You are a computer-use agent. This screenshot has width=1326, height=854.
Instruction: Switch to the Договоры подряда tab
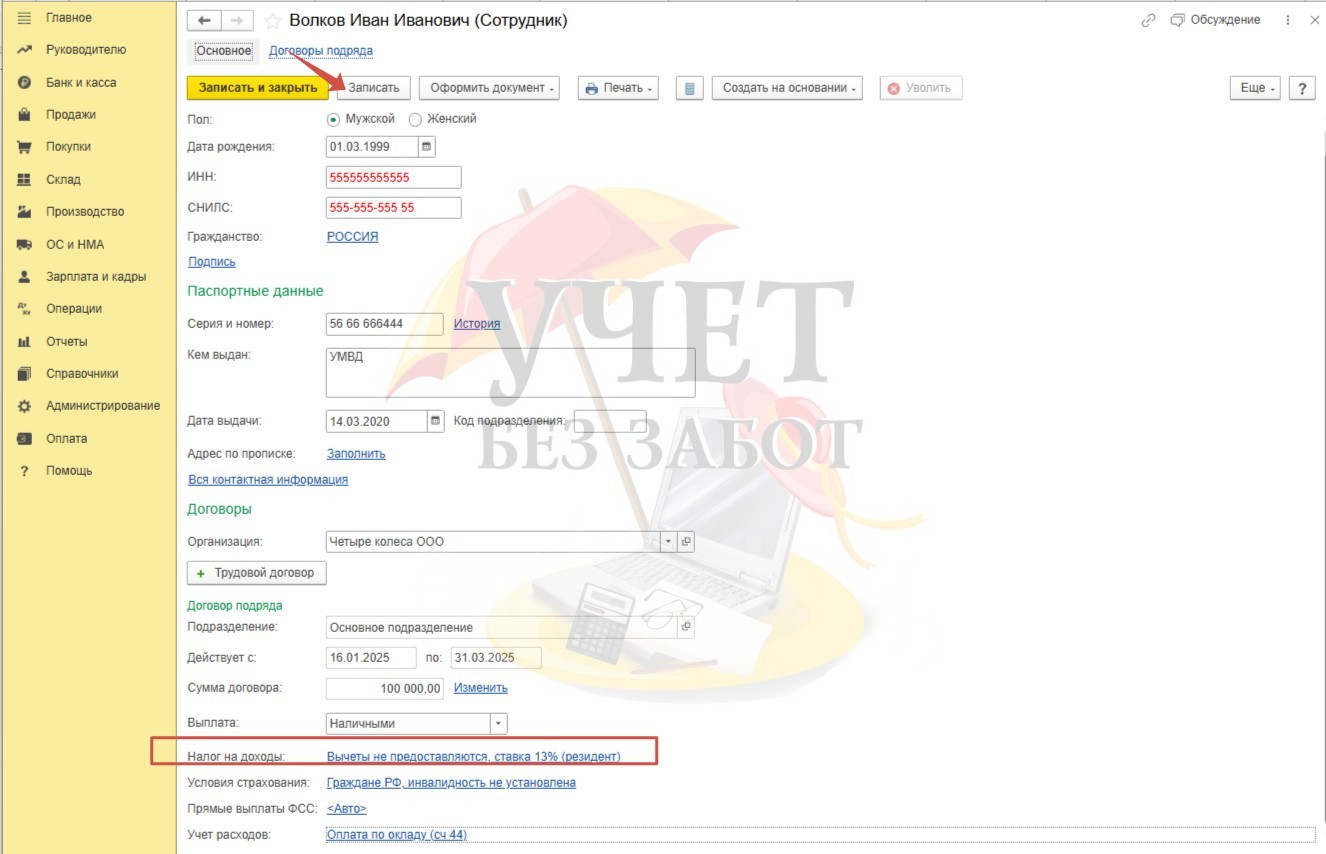pyautogui.click(x=321, y=50)
